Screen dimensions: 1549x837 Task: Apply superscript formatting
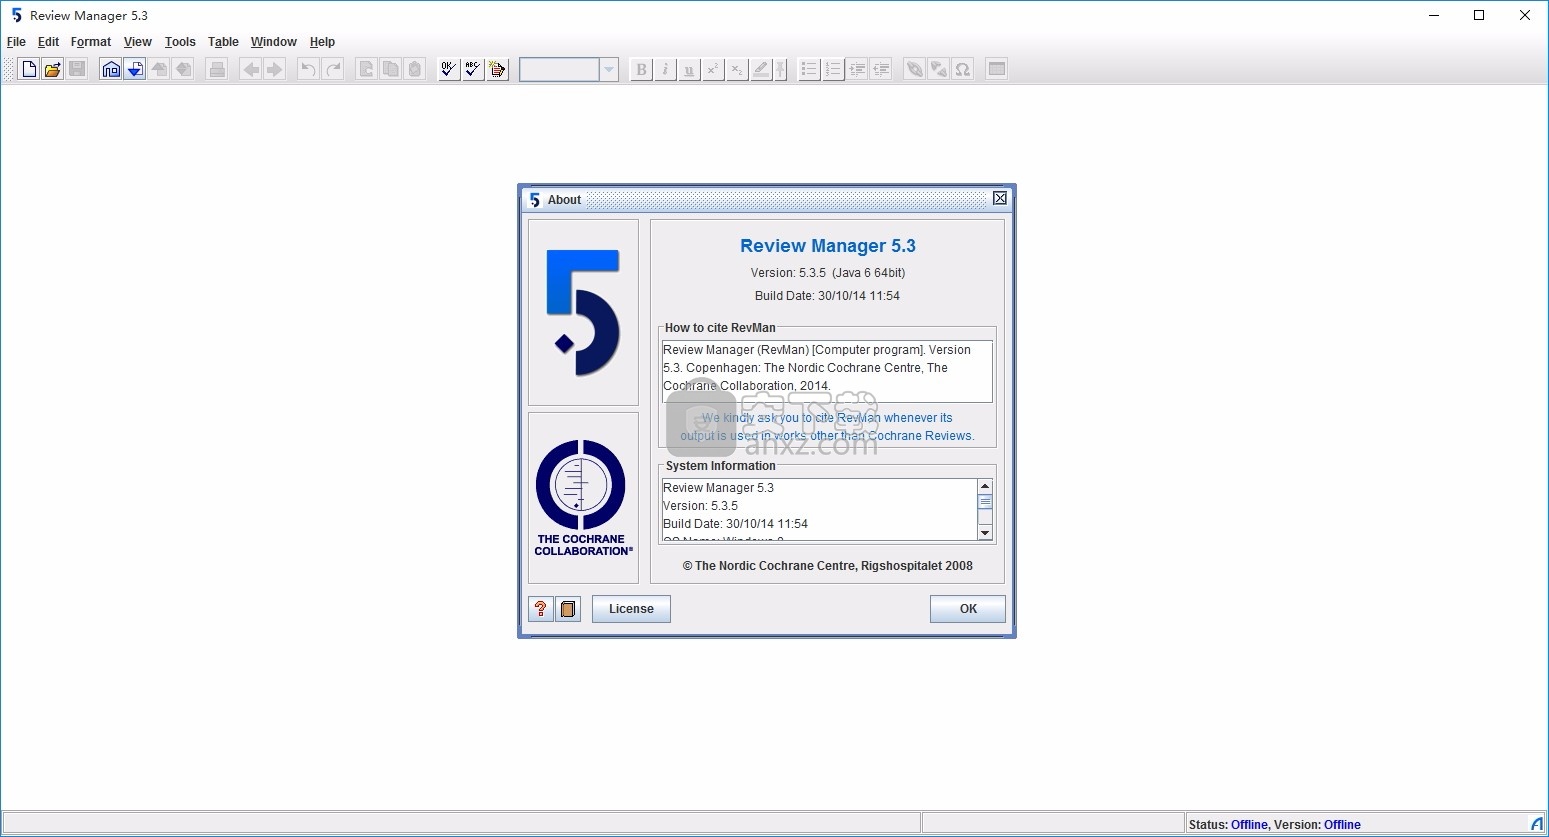click(x=713, y=69)
